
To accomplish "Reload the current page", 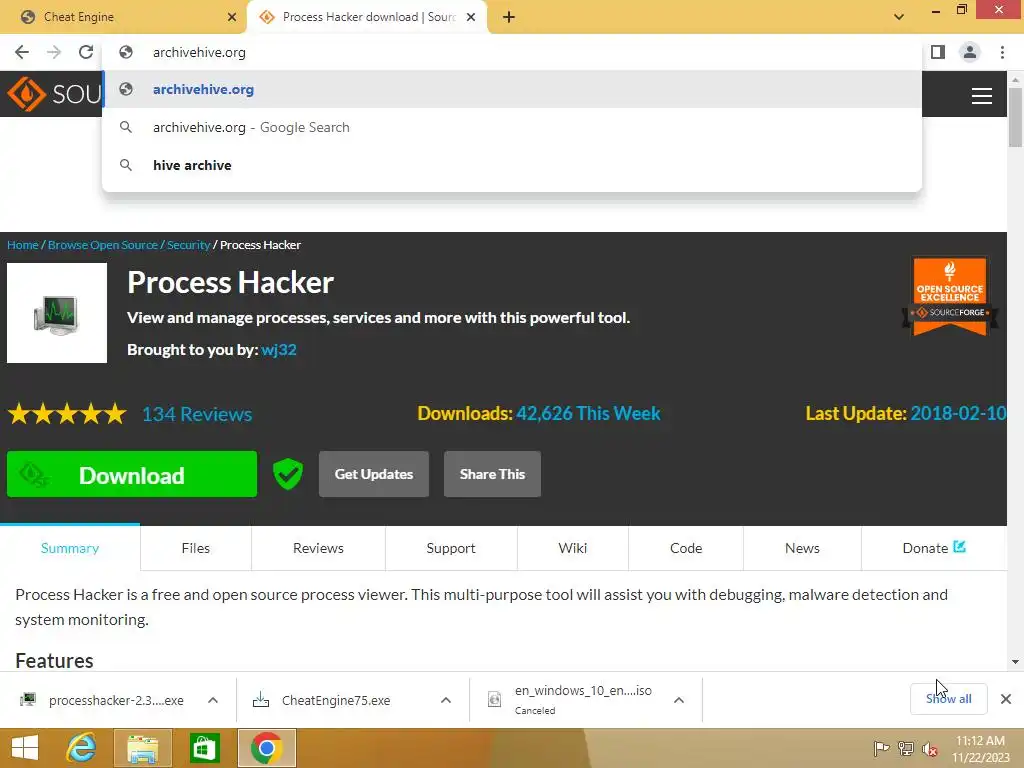I will 86,52.
